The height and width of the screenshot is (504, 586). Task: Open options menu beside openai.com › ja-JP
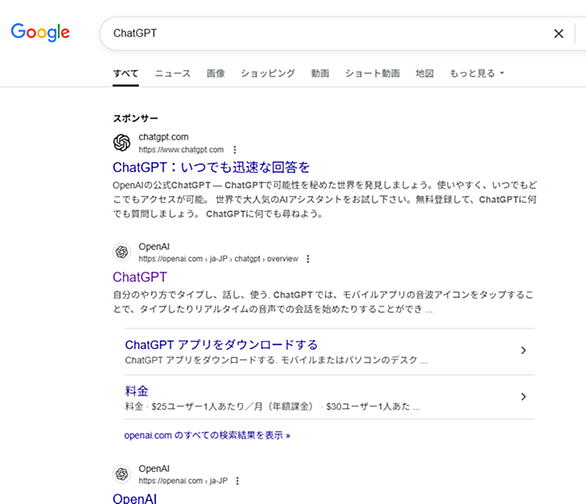[x=237, y=481]
